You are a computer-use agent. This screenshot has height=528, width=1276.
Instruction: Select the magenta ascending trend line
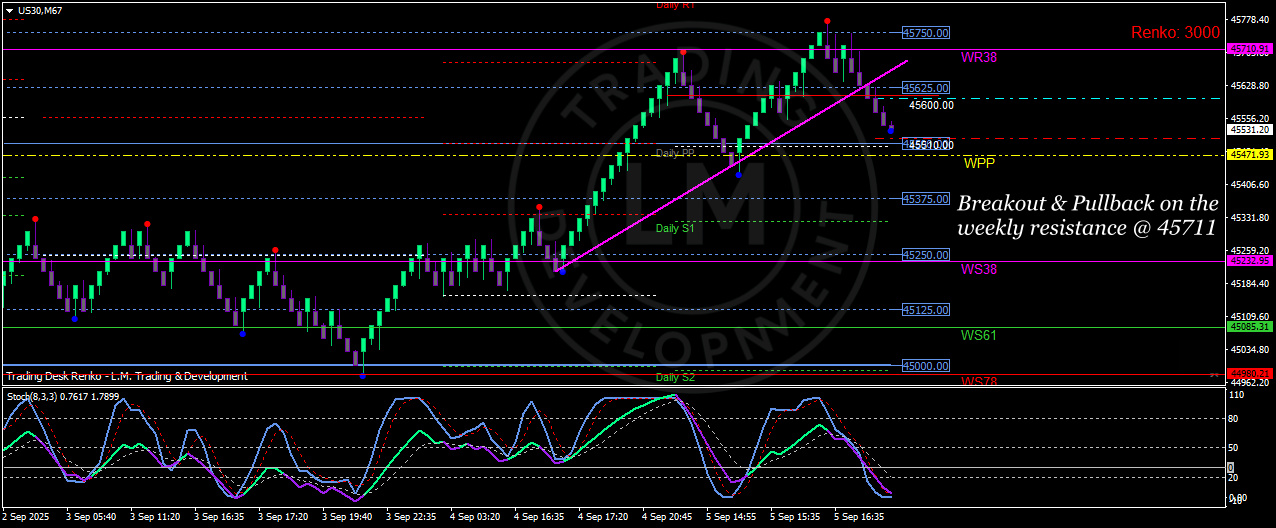tap(731, 165)
